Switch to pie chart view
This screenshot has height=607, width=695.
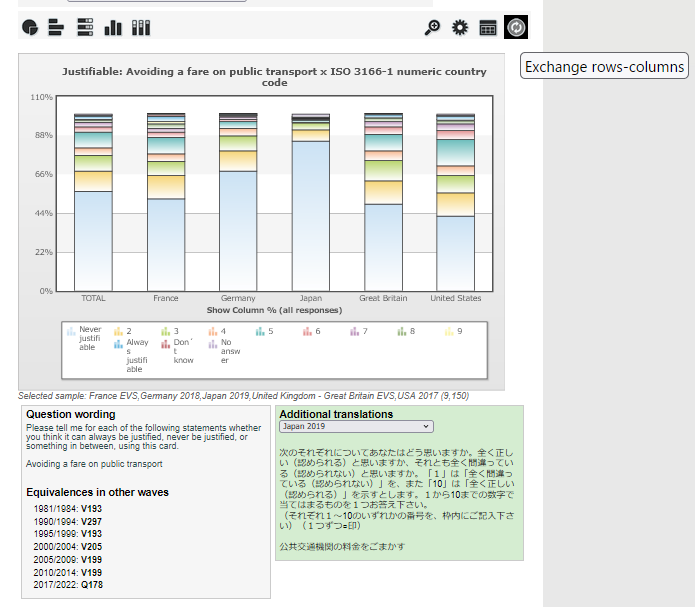coord(30,27)
